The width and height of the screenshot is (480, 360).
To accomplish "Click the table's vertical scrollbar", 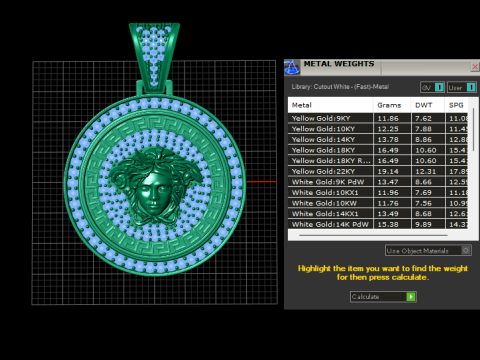I will click(473, 129).
